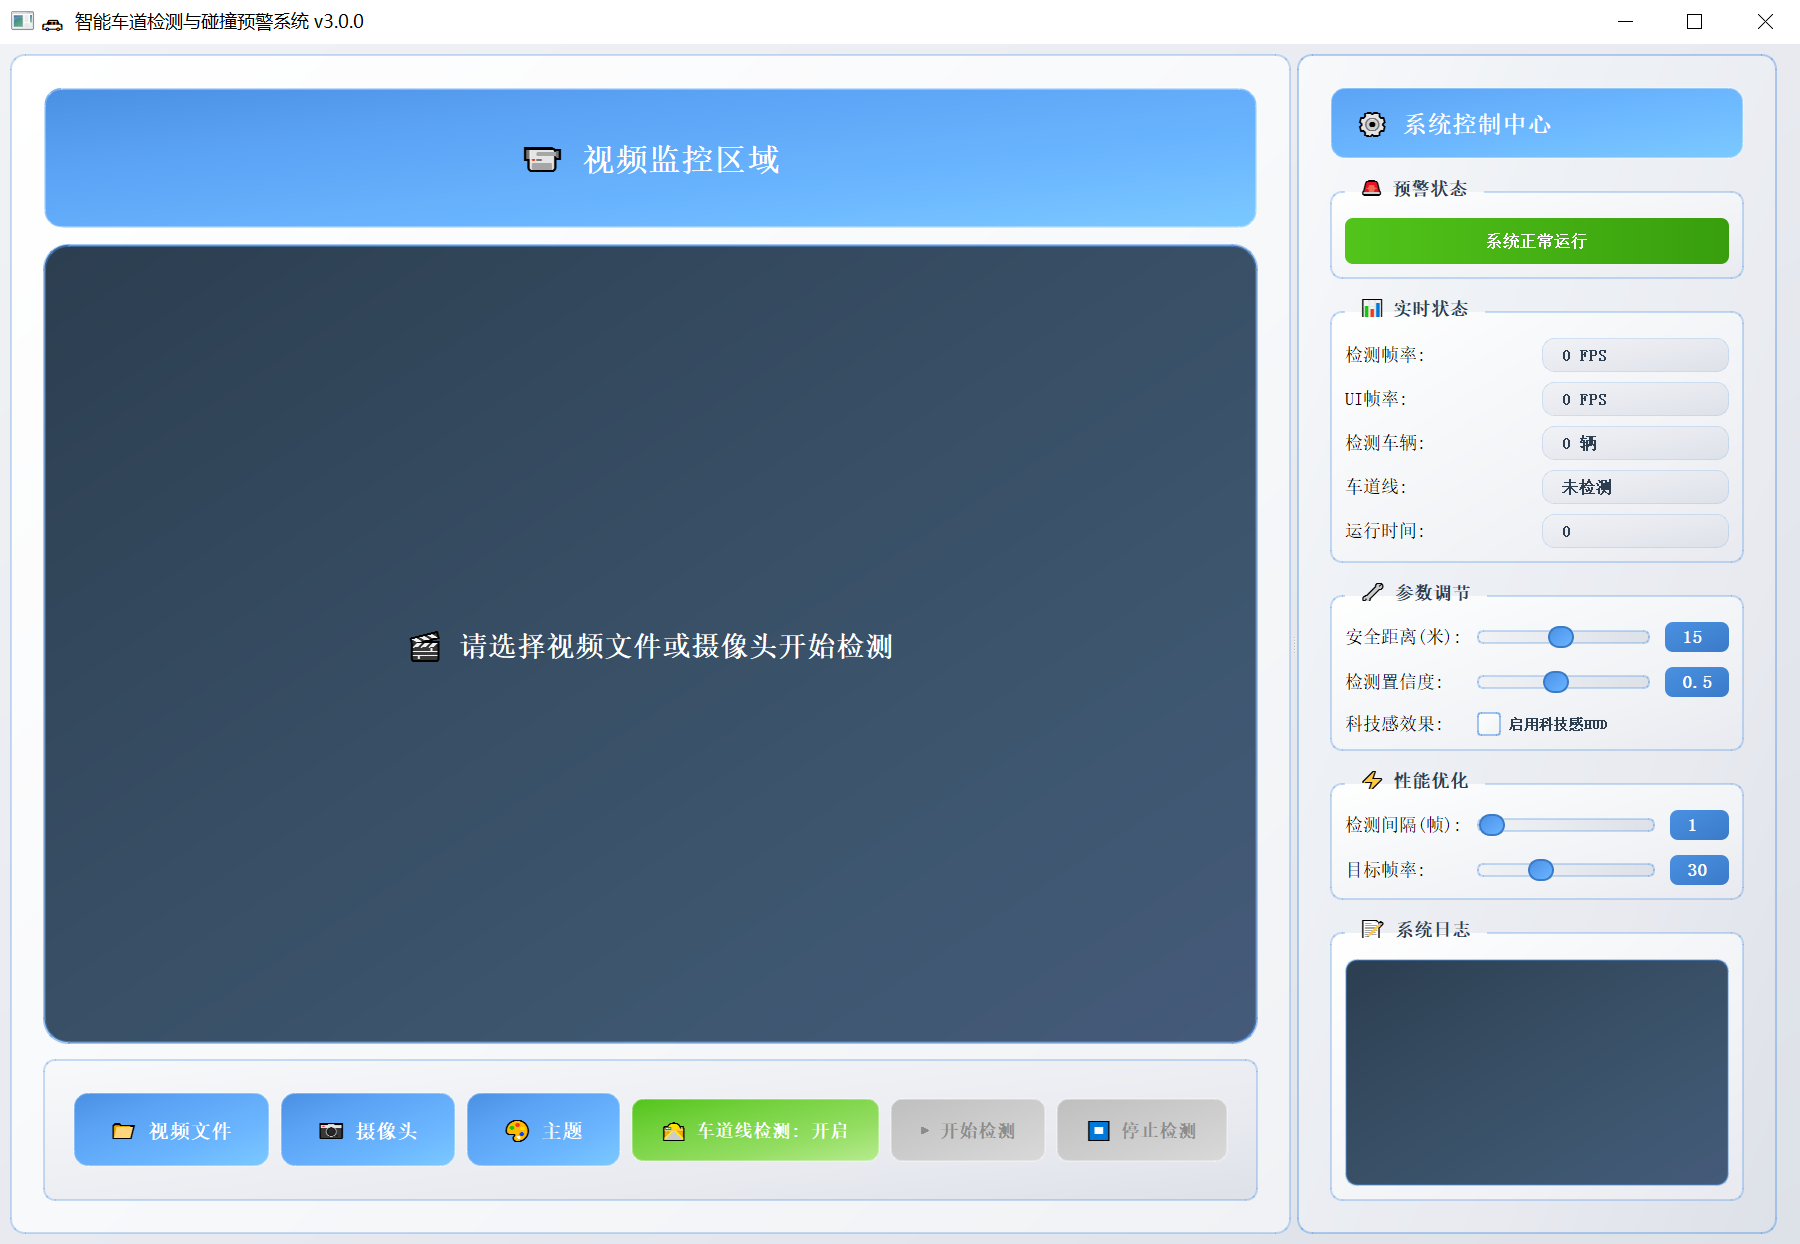Click the red siren icon beside 预警状态
The width and height of the screenshot is (1800, 1244).
click(1372, 188)
